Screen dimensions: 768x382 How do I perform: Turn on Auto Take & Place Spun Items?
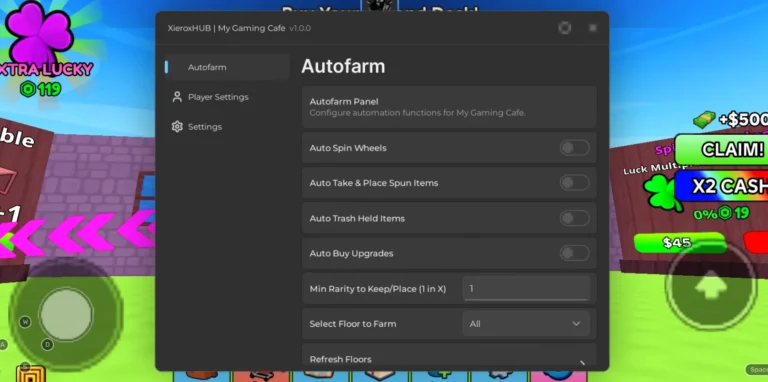coord(575,183)
